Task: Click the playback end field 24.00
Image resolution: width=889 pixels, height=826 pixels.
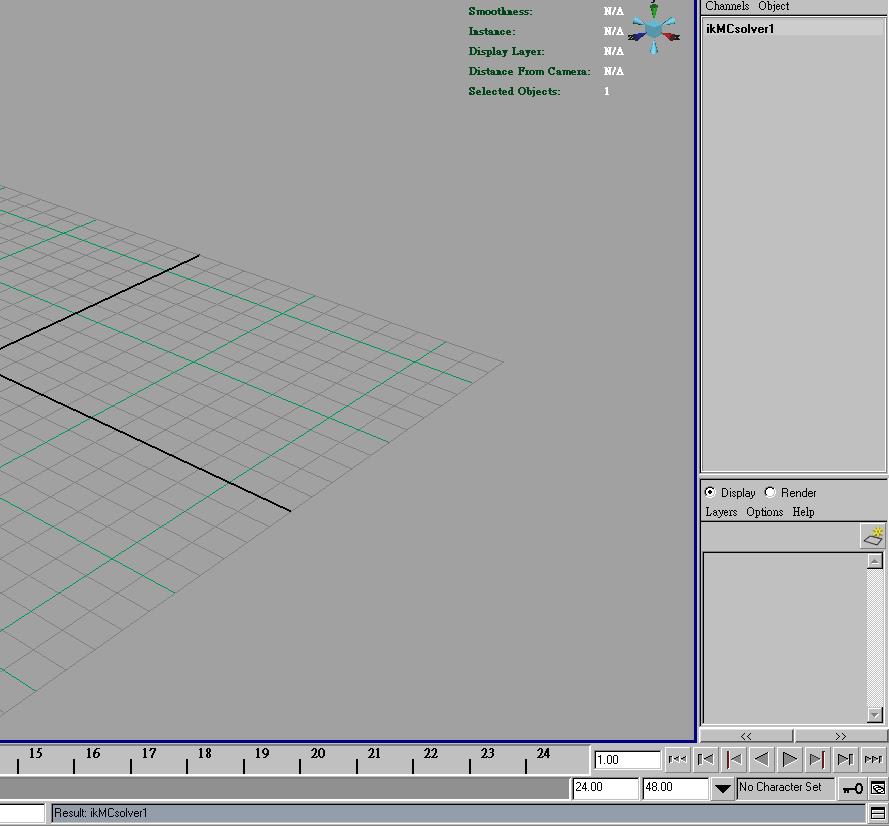Action: (606, 787)
